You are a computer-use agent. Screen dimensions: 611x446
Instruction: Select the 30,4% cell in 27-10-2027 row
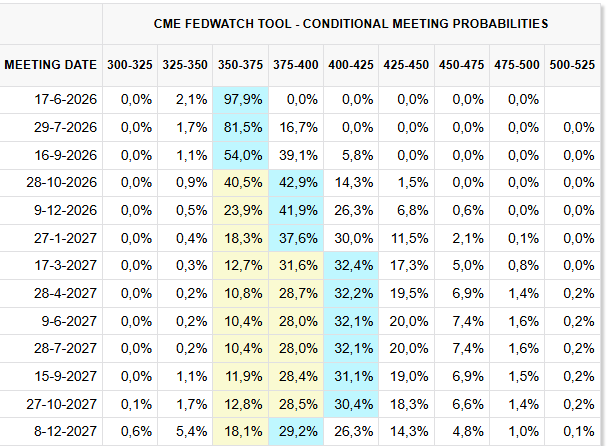click(351, 404)
